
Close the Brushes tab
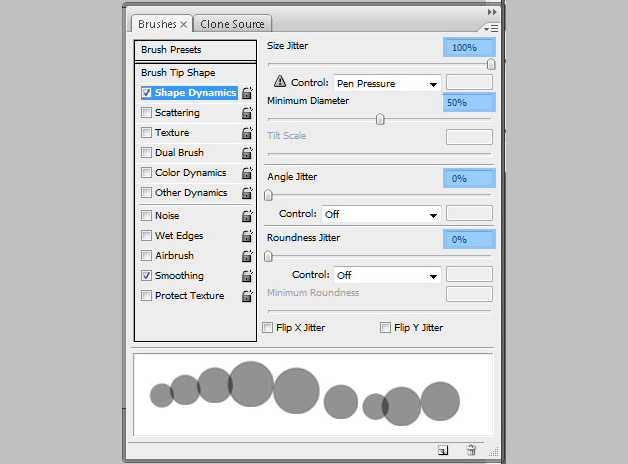pyautogui.click(x=183, y=24)
